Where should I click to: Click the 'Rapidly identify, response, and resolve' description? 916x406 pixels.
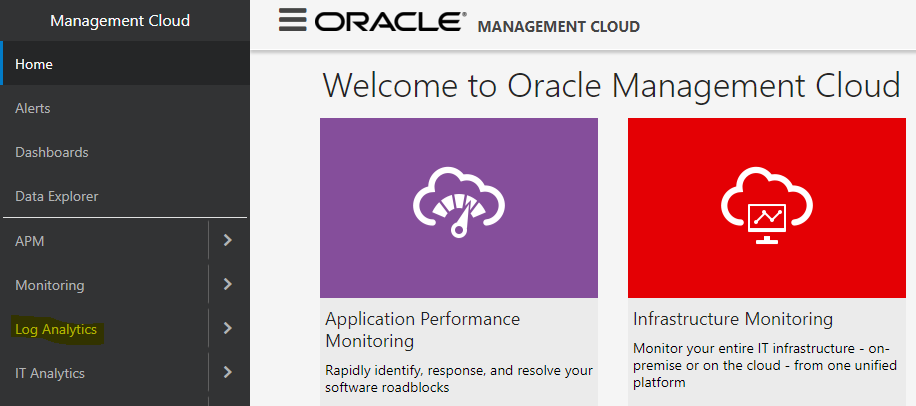click(x=459, y=379)
